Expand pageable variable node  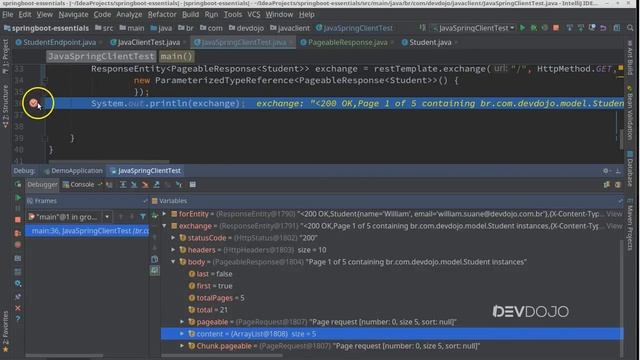click(x=182, y=322)
